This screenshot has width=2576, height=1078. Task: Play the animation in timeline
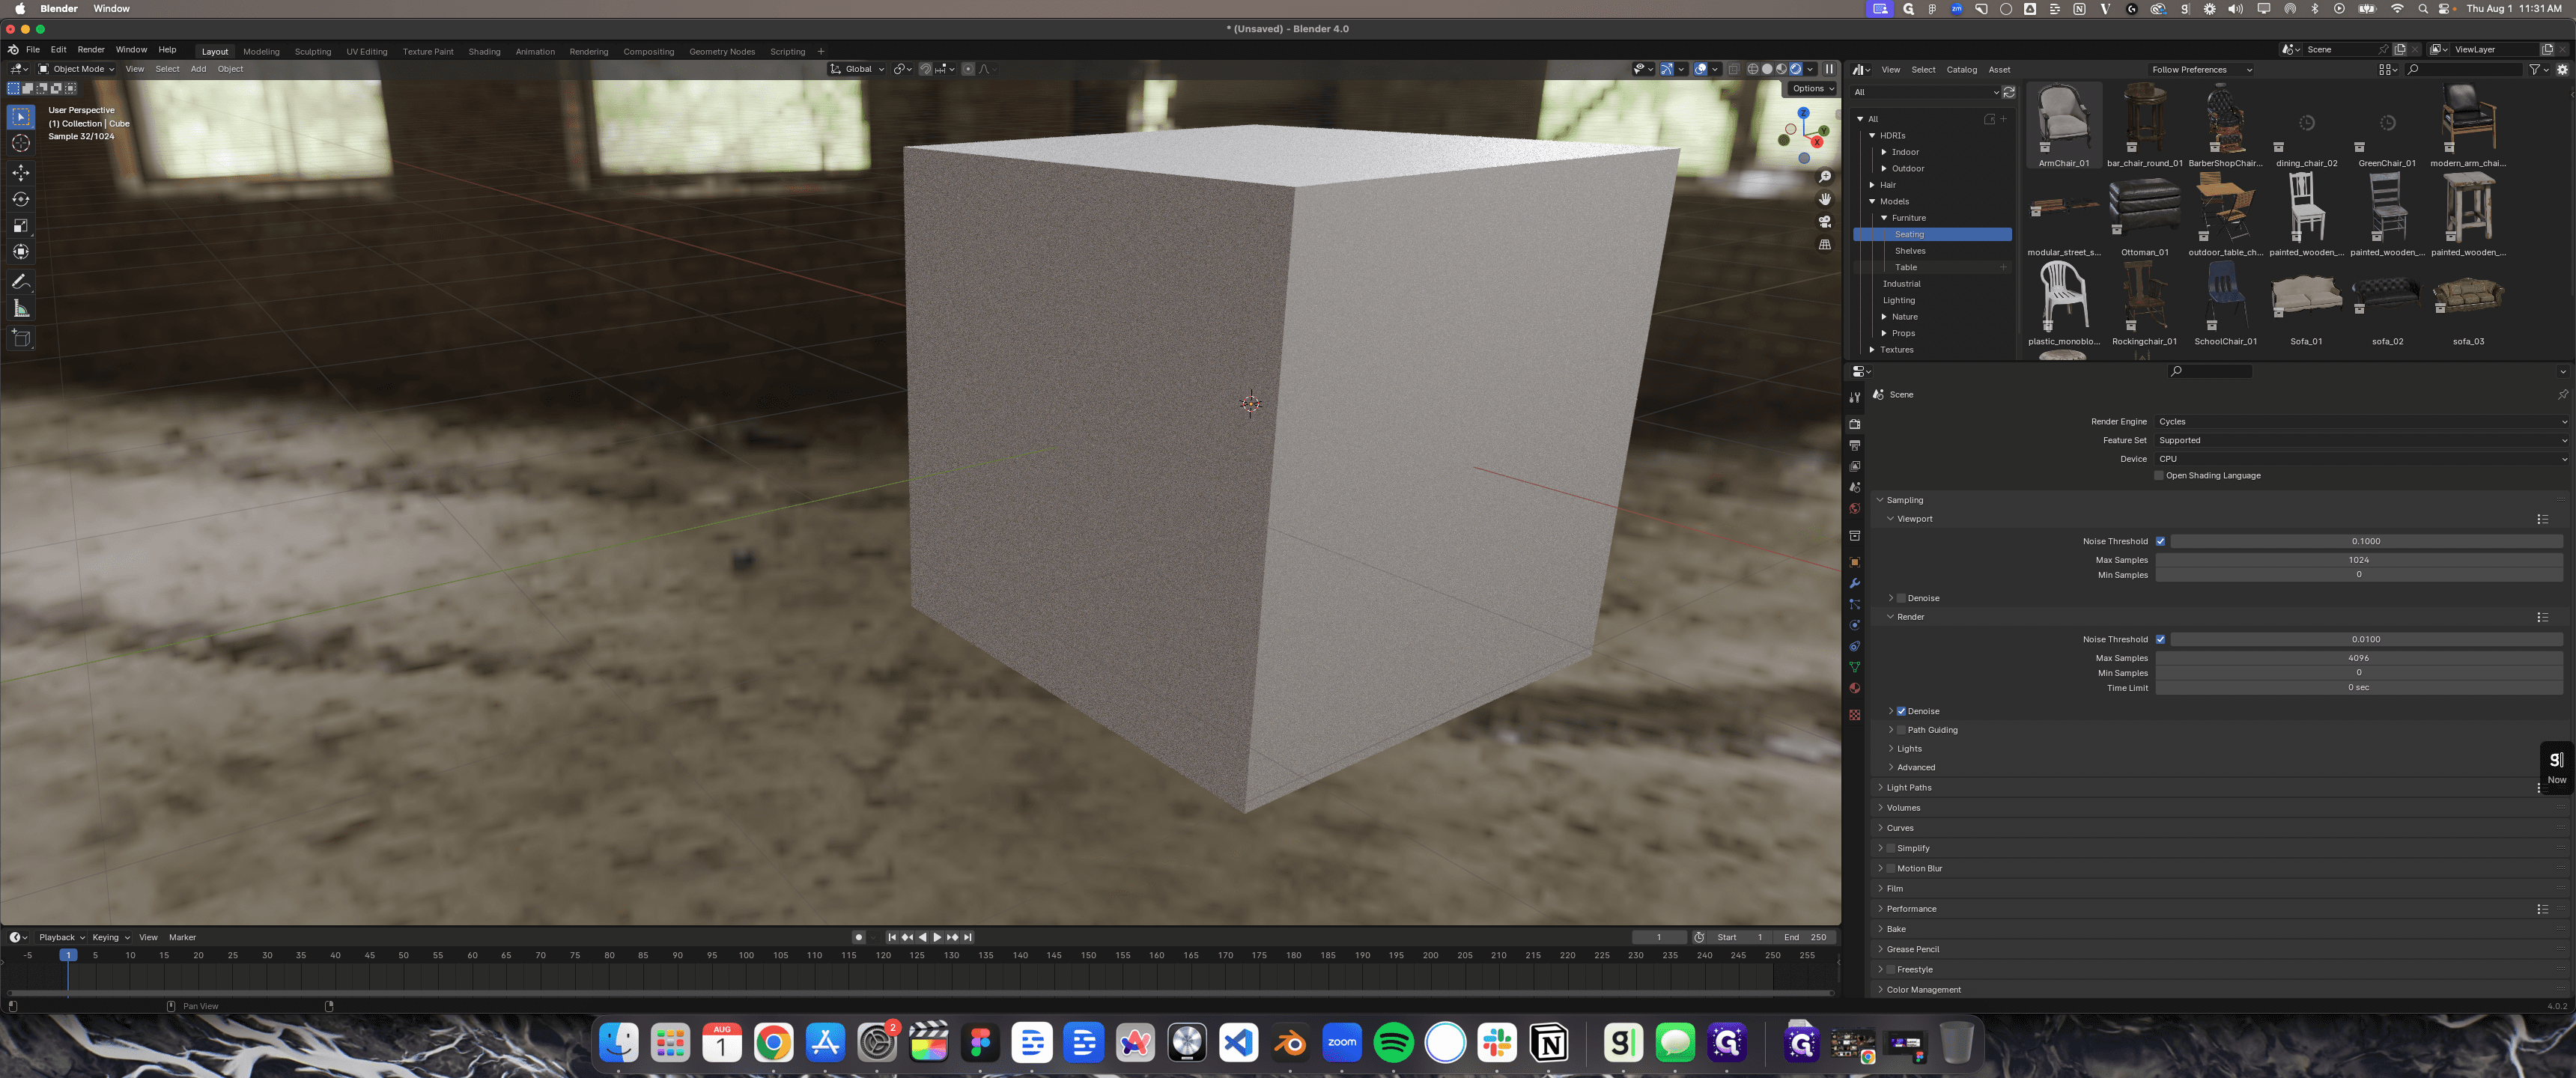(937, 937)
